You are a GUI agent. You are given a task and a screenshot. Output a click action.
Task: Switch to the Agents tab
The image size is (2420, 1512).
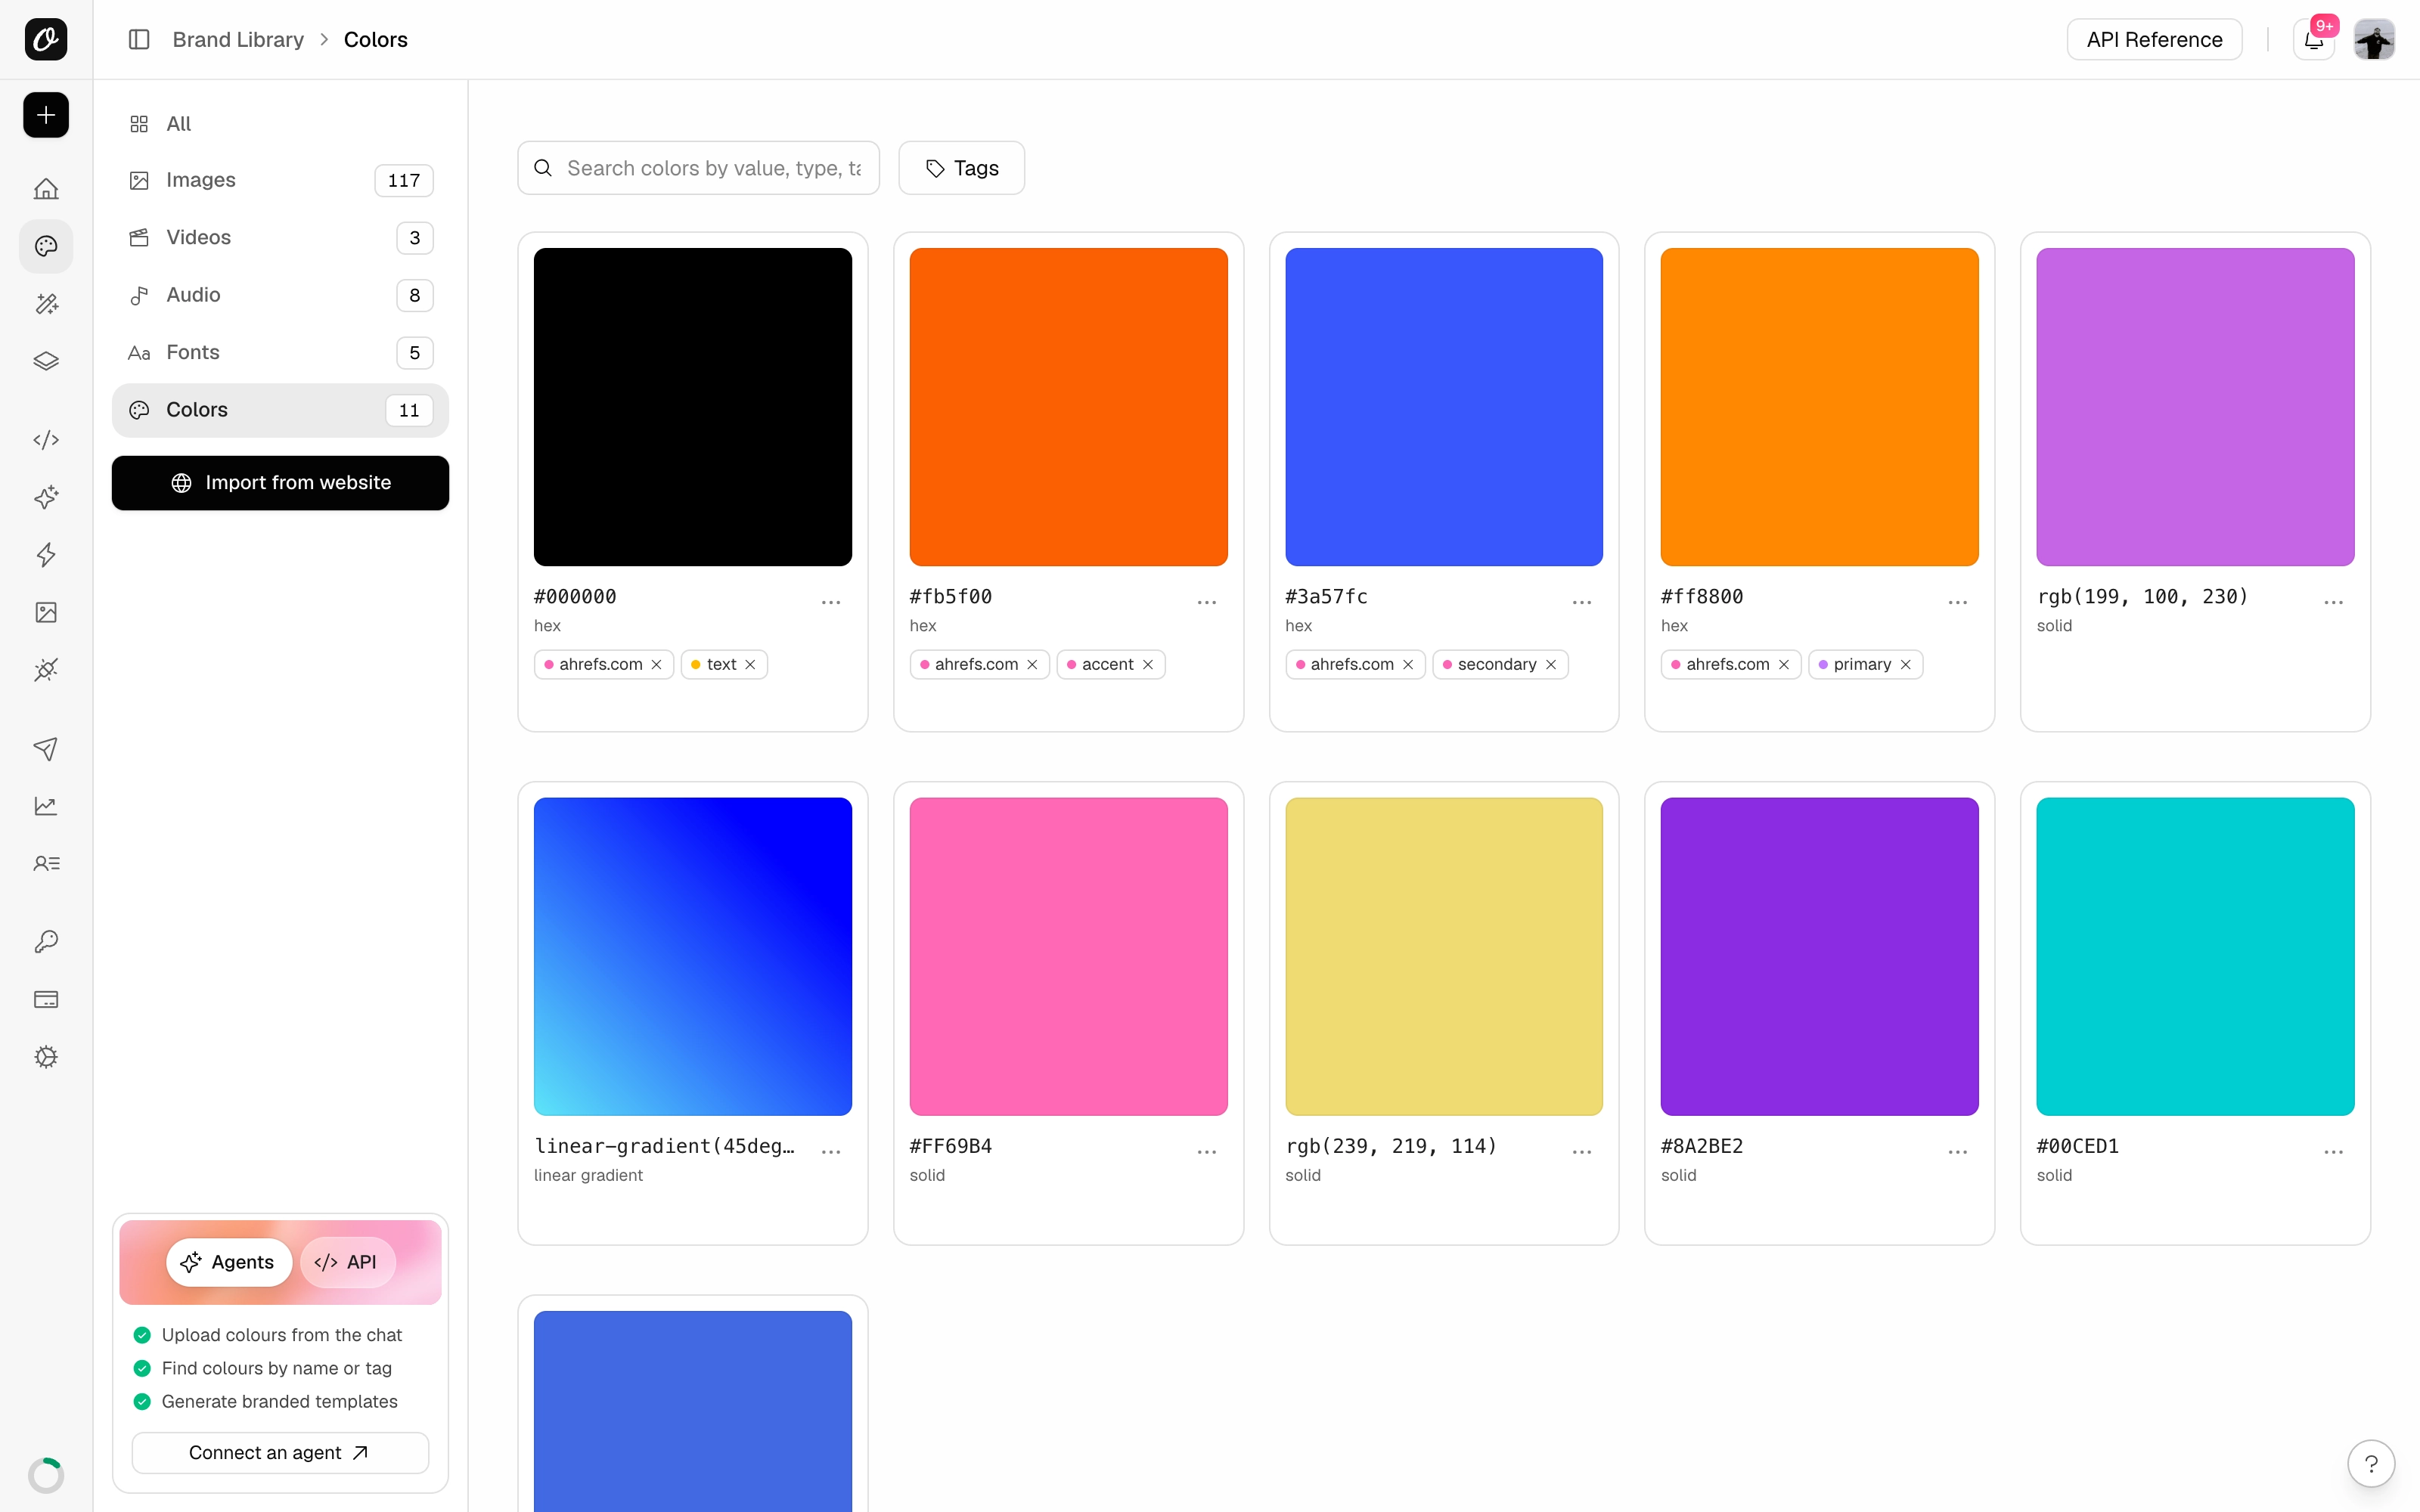tap(229, 1262)
